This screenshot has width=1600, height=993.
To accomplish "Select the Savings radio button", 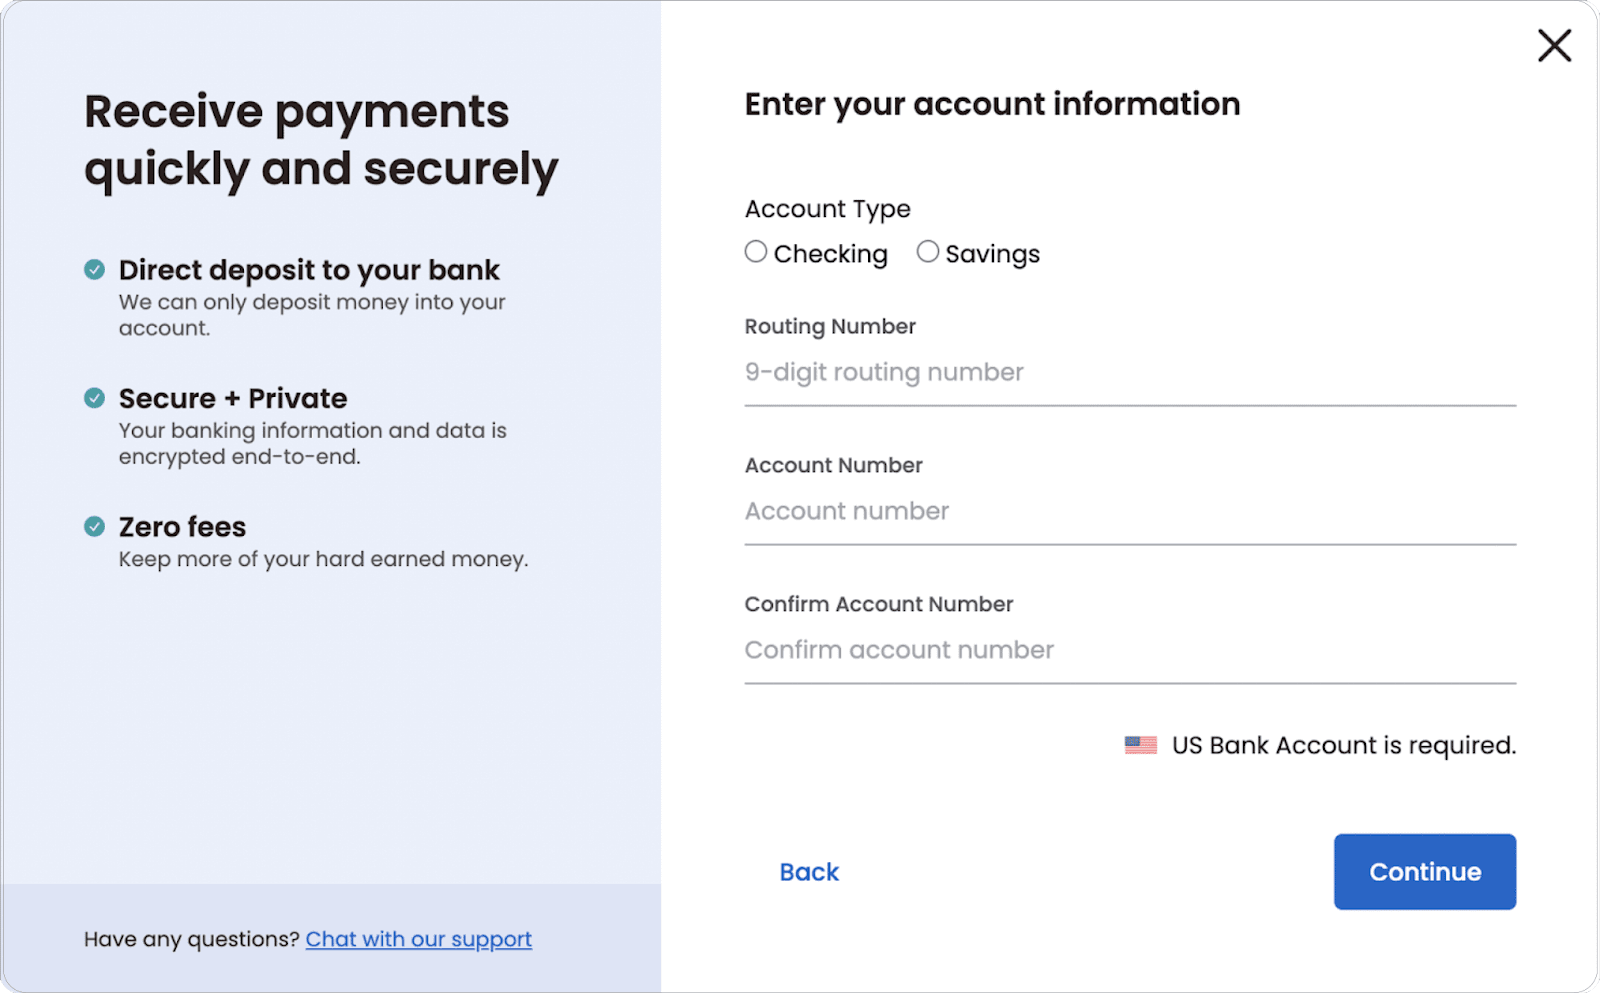I will click(x=928, y=252).
